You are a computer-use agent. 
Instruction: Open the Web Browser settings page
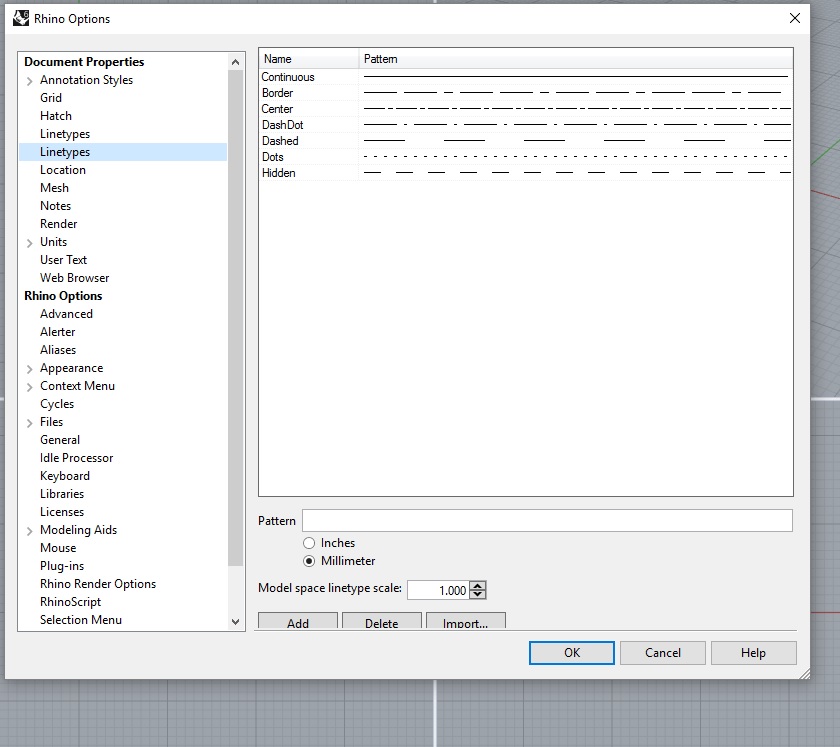(x=74, y=278)
